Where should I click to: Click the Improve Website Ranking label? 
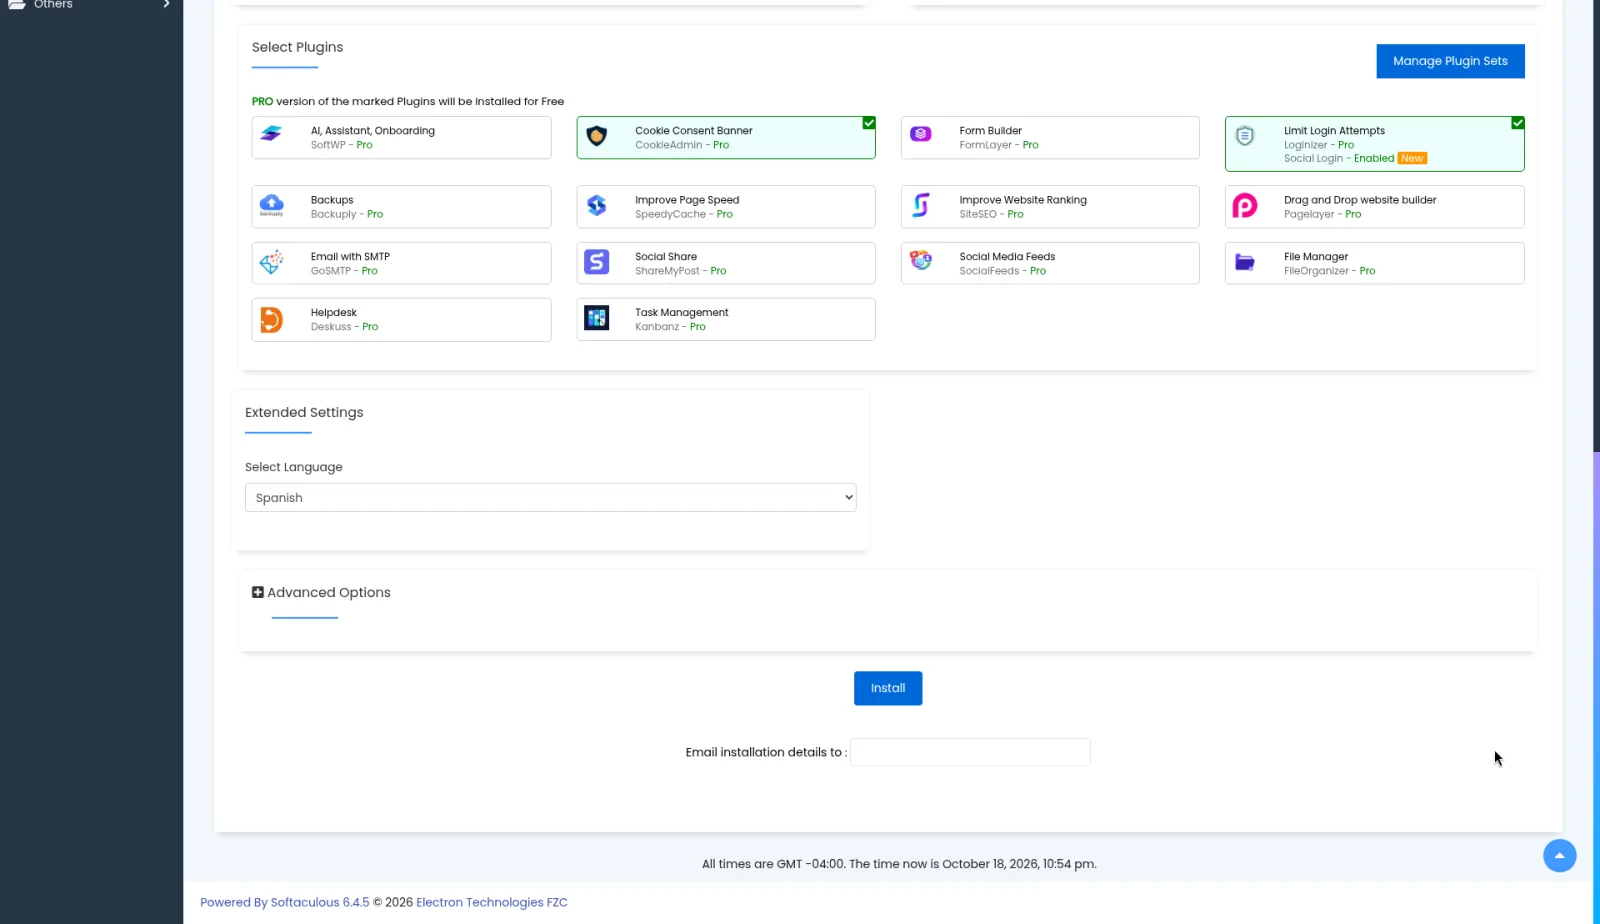click(1023, 200)
